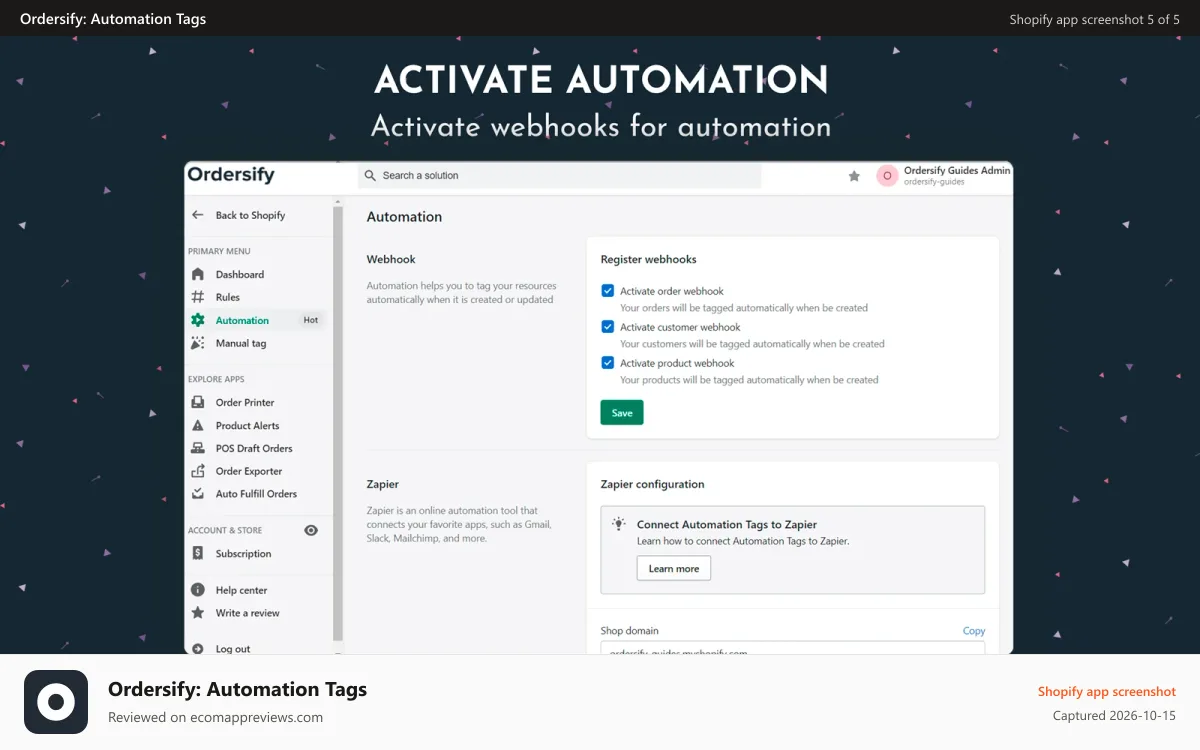
Task: Click the Zapier configuration heading
Action: pos(652,484)
